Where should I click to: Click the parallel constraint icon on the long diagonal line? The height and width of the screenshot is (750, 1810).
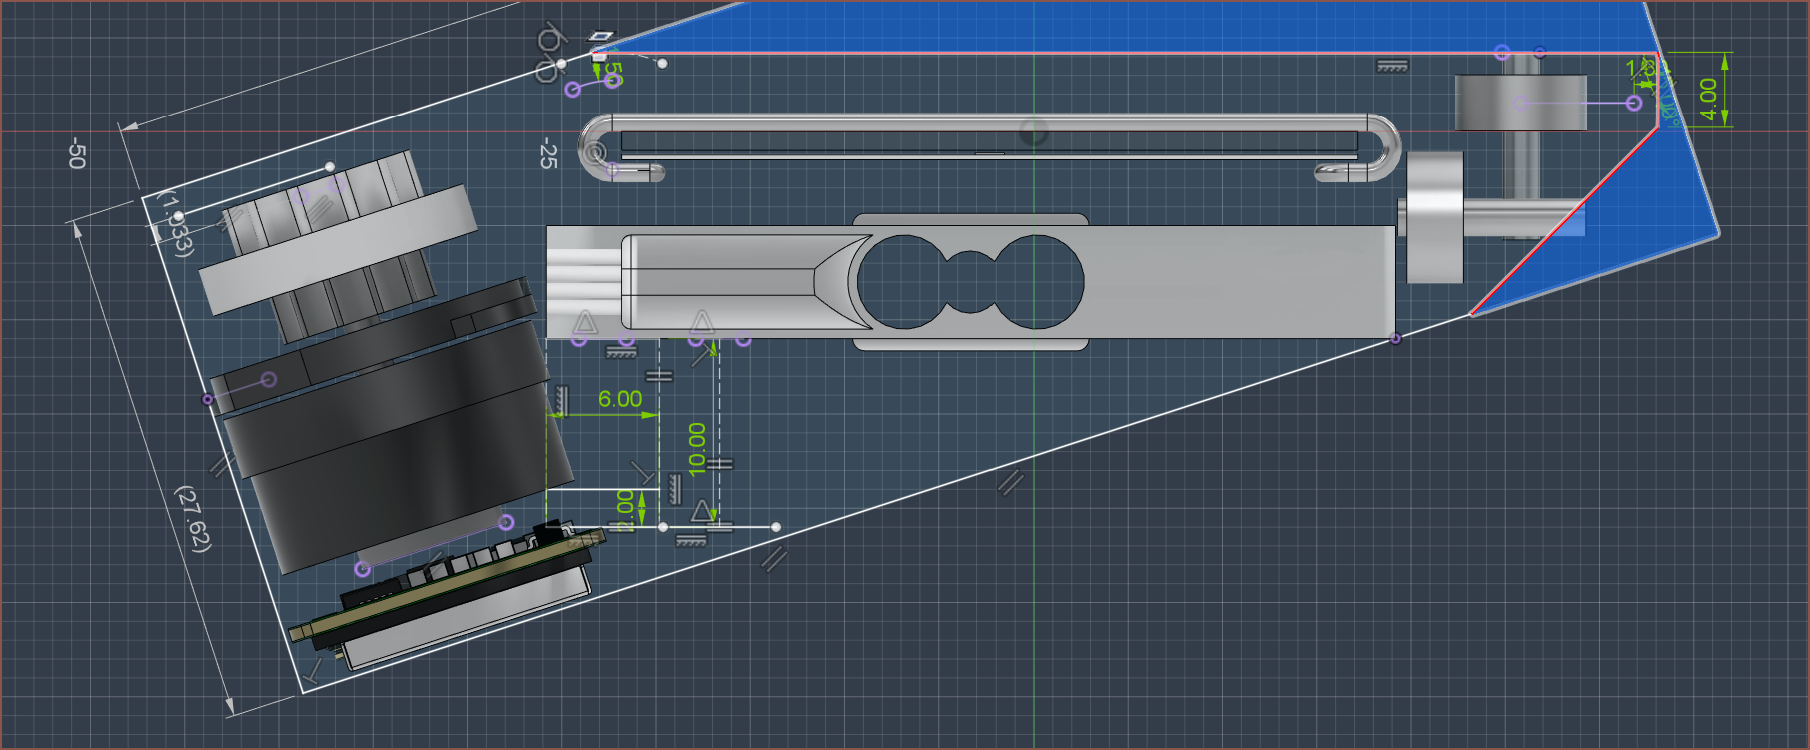point(1011,482)
